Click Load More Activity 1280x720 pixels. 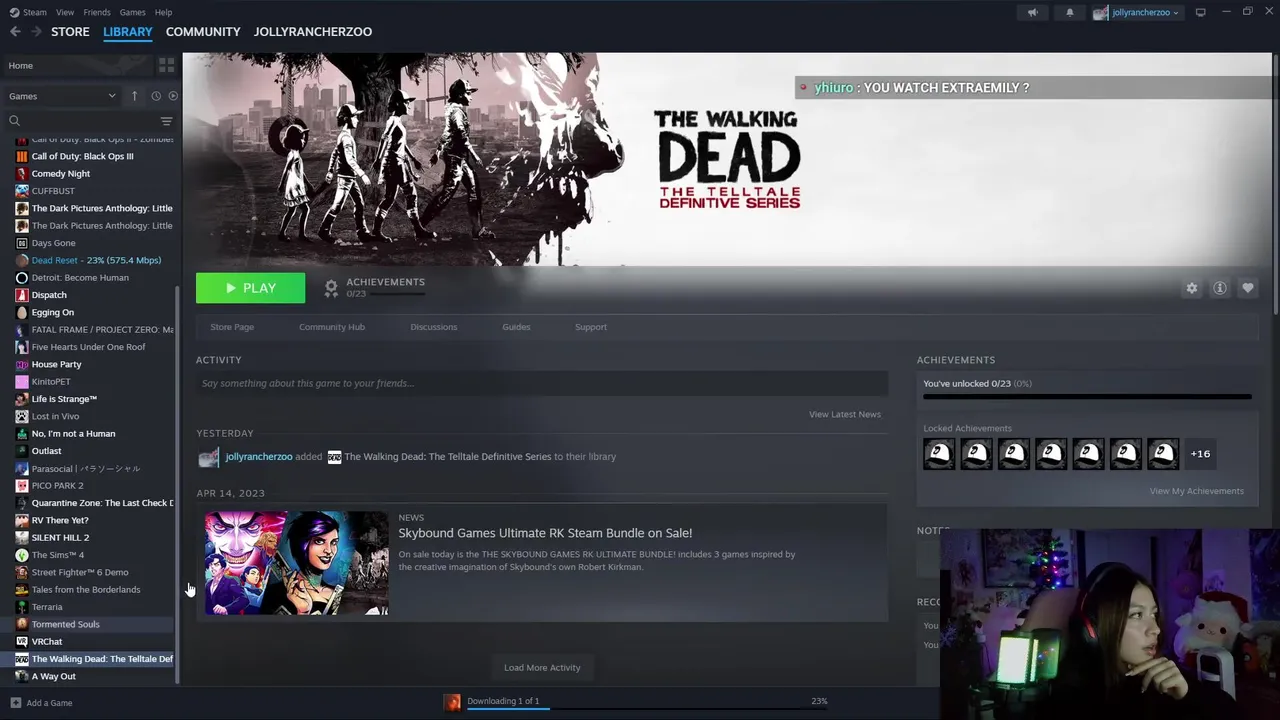542,668
